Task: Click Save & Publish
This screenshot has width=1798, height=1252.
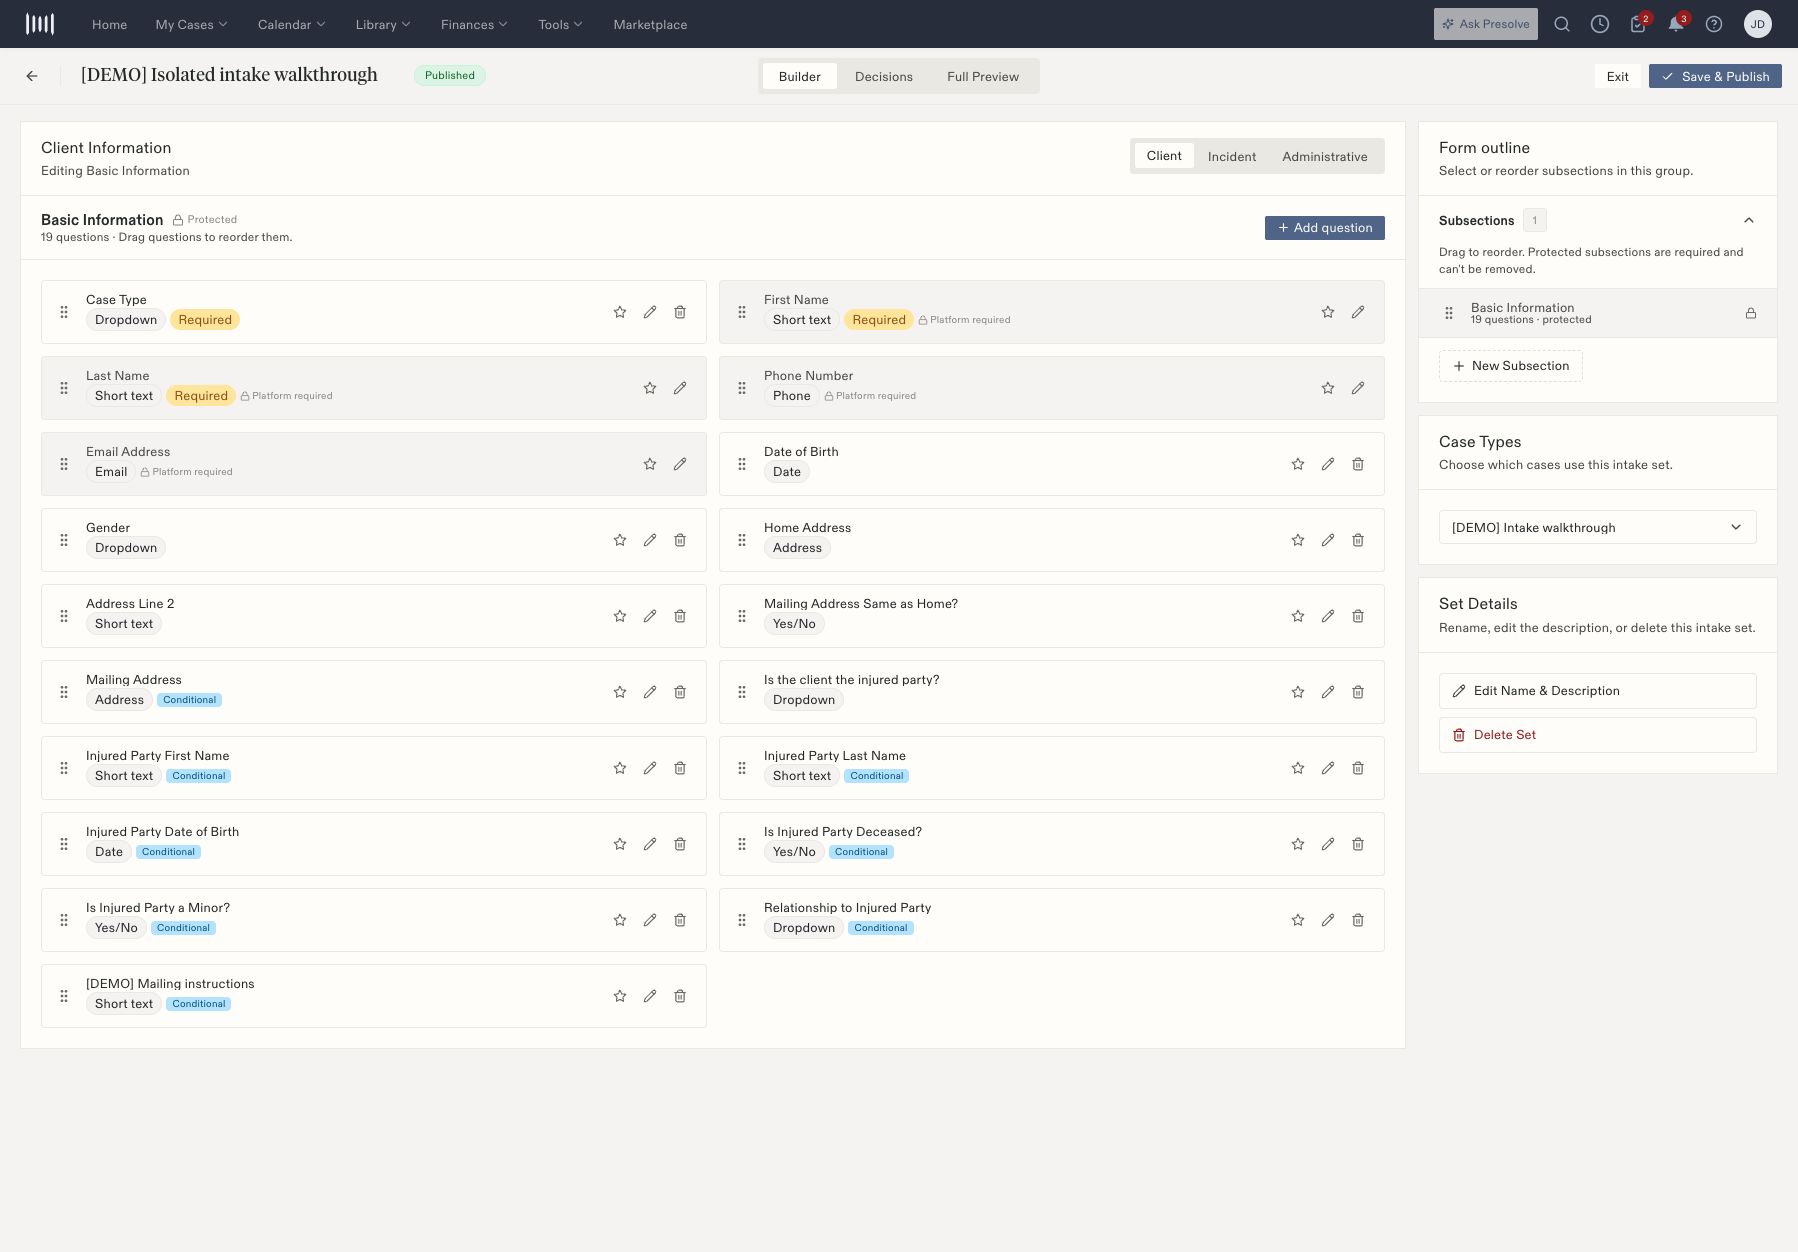Action: click(x=1715, y=76)
